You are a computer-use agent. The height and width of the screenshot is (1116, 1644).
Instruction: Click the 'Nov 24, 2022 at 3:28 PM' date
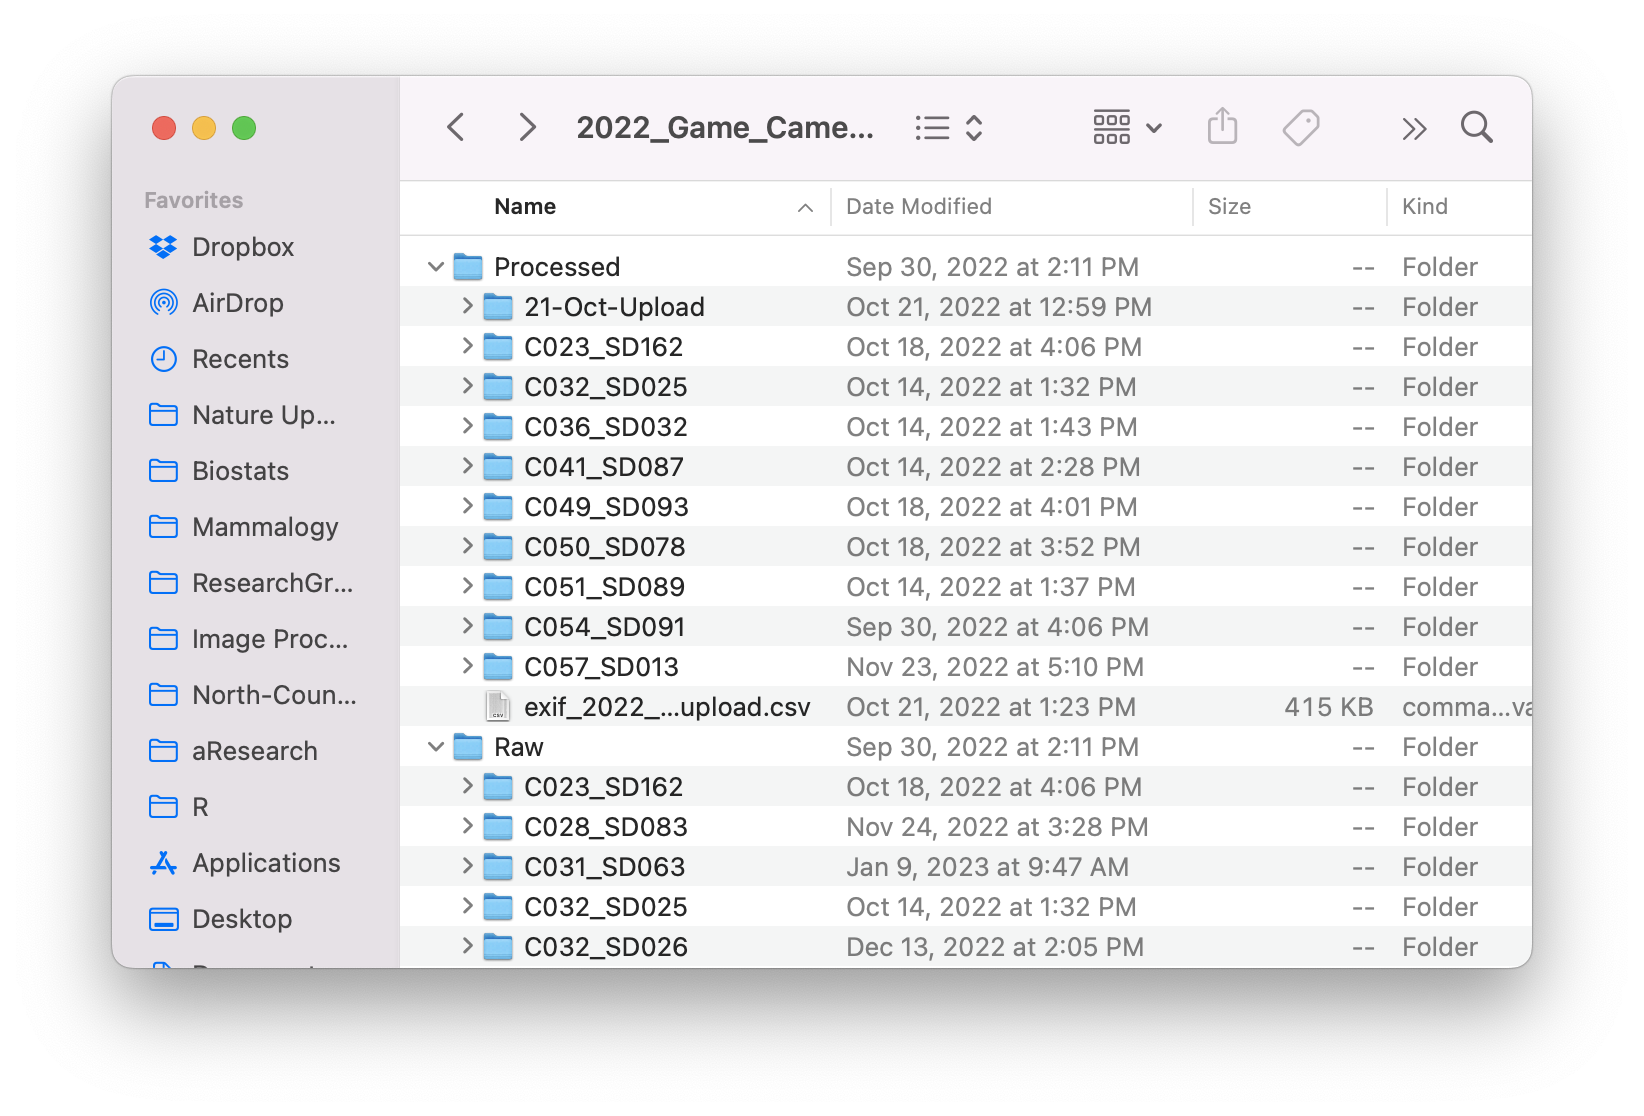[997, 827]
